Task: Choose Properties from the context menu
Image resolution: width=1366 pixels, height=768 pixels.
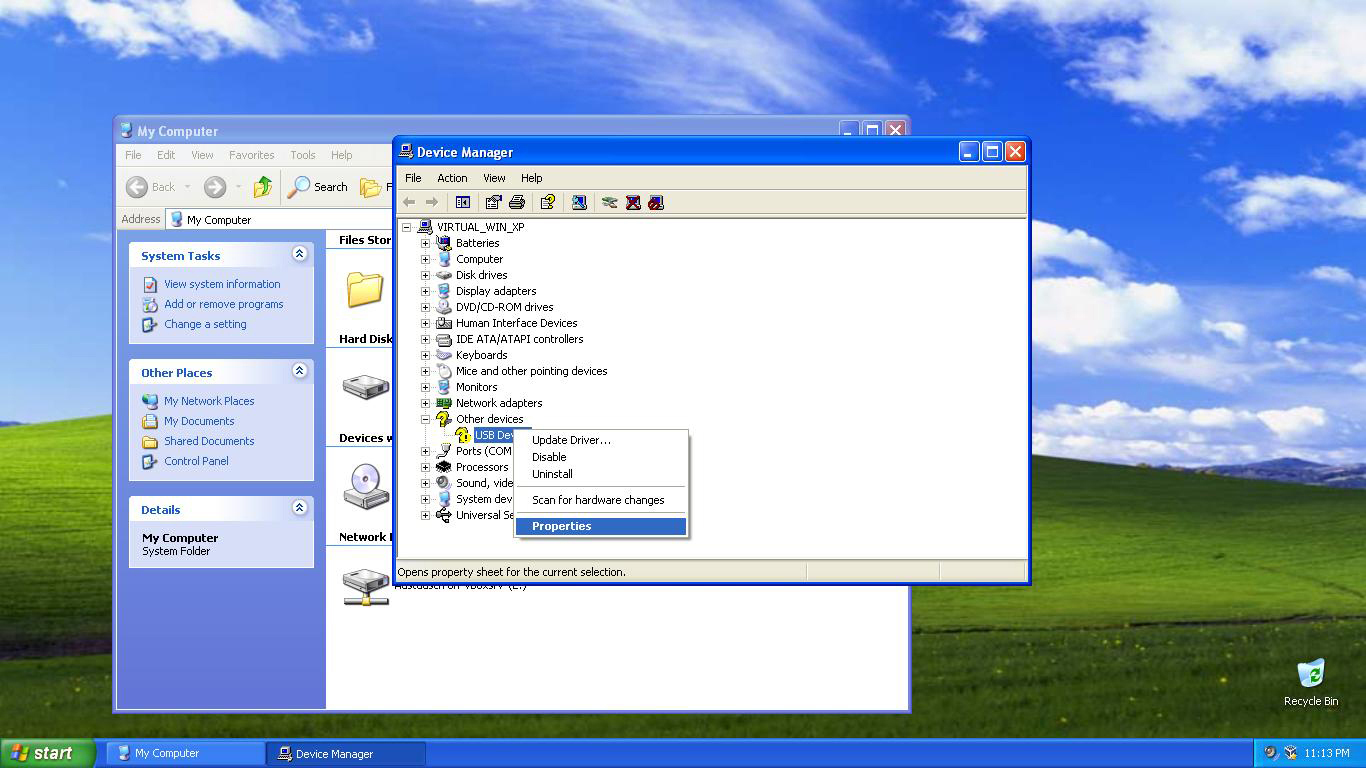Action: pos(600,526)
